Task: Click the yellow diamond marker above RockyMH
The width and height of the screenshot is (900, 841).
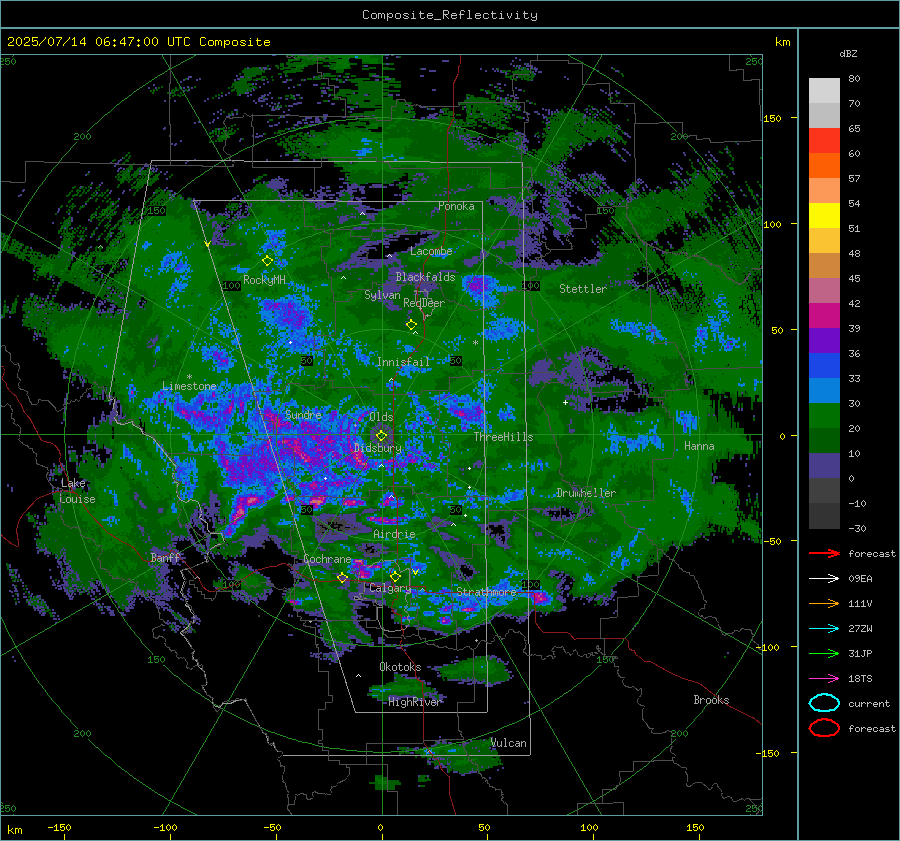Action: 267,261
